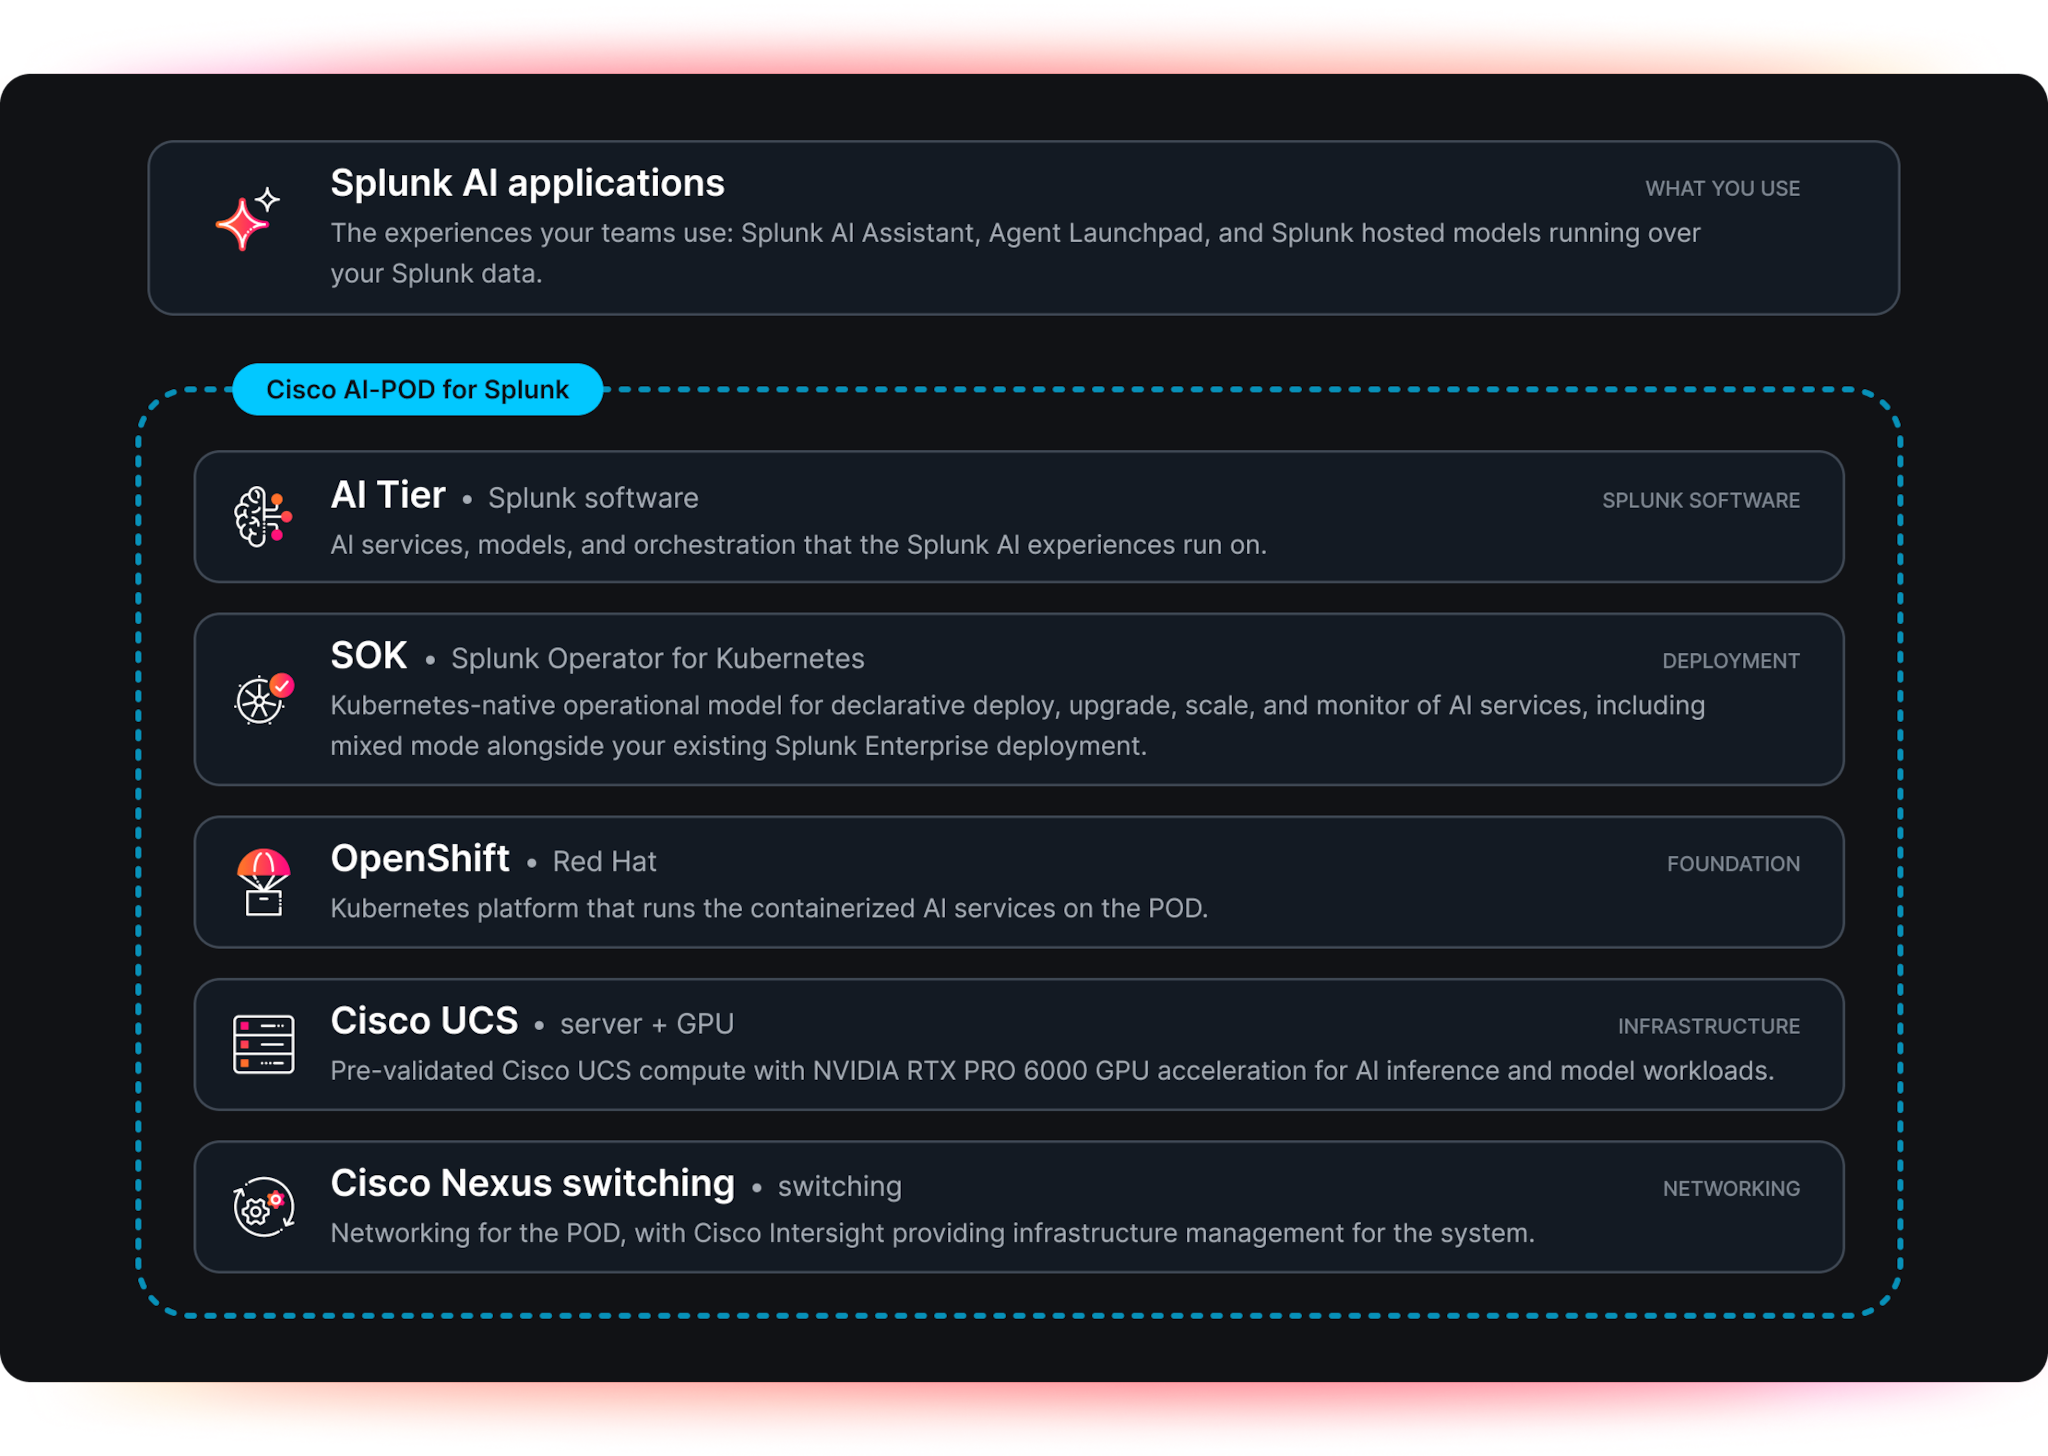Click the Splunk software subtitle next to AI Tier

[593, 498]
